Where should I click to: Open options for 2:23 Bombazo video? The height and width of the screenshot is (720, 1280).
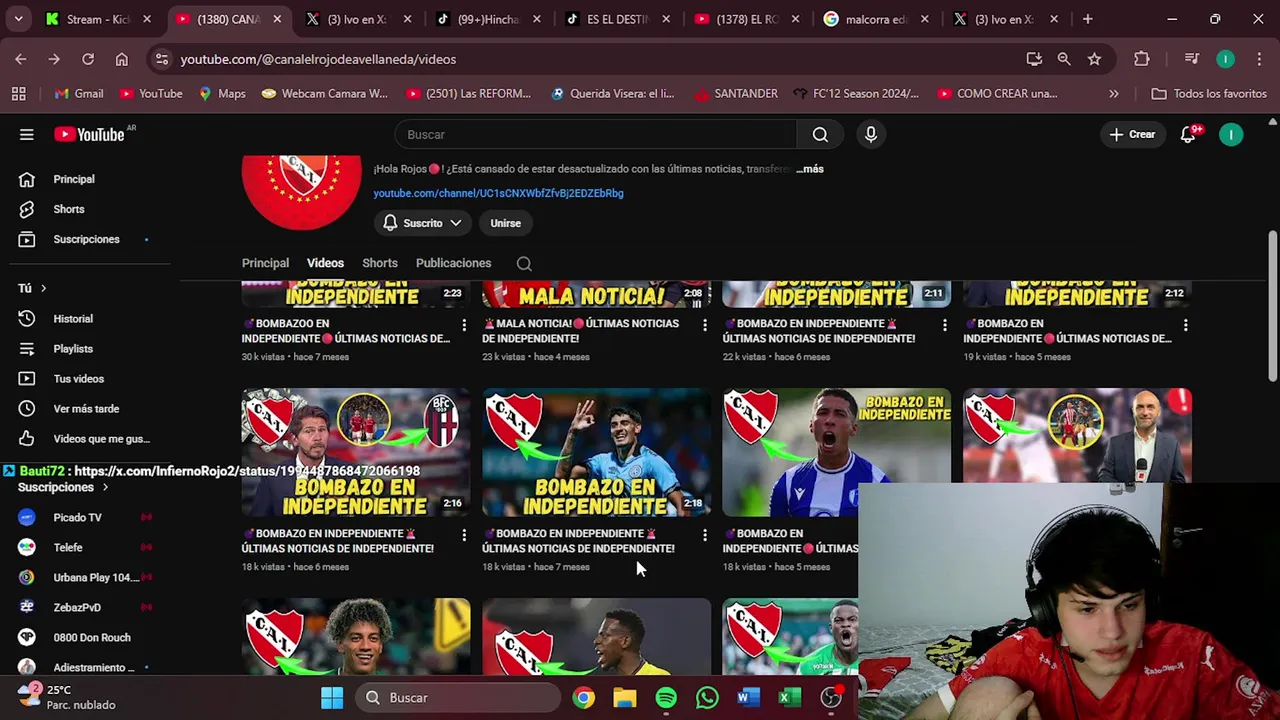point(464,325)
